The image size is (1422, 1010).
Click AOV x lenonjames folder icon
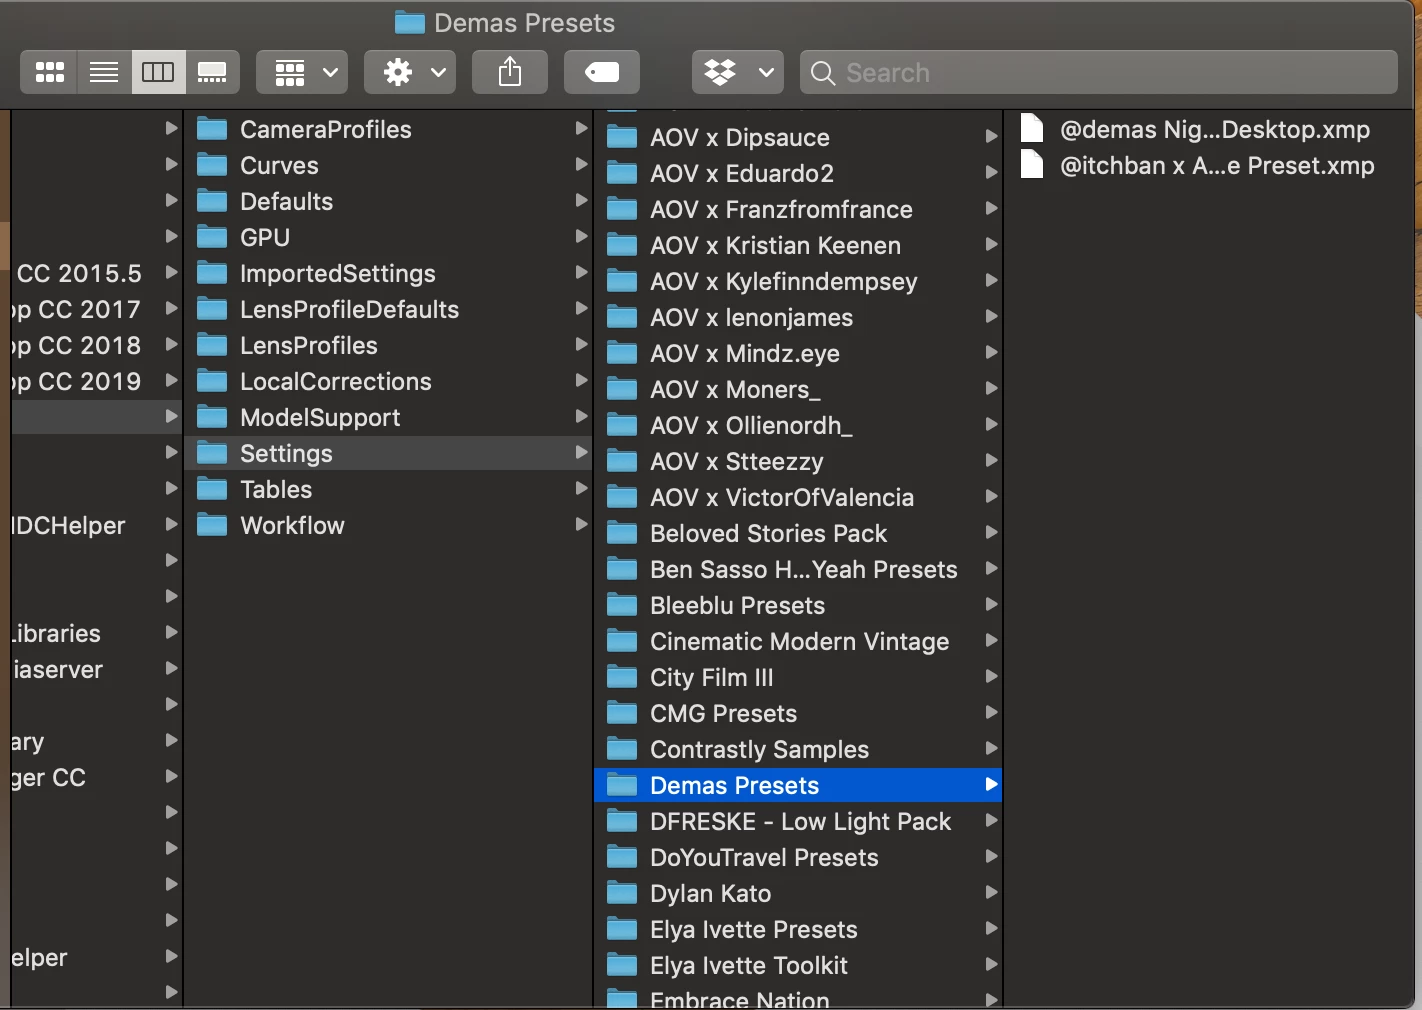point(622,317)
